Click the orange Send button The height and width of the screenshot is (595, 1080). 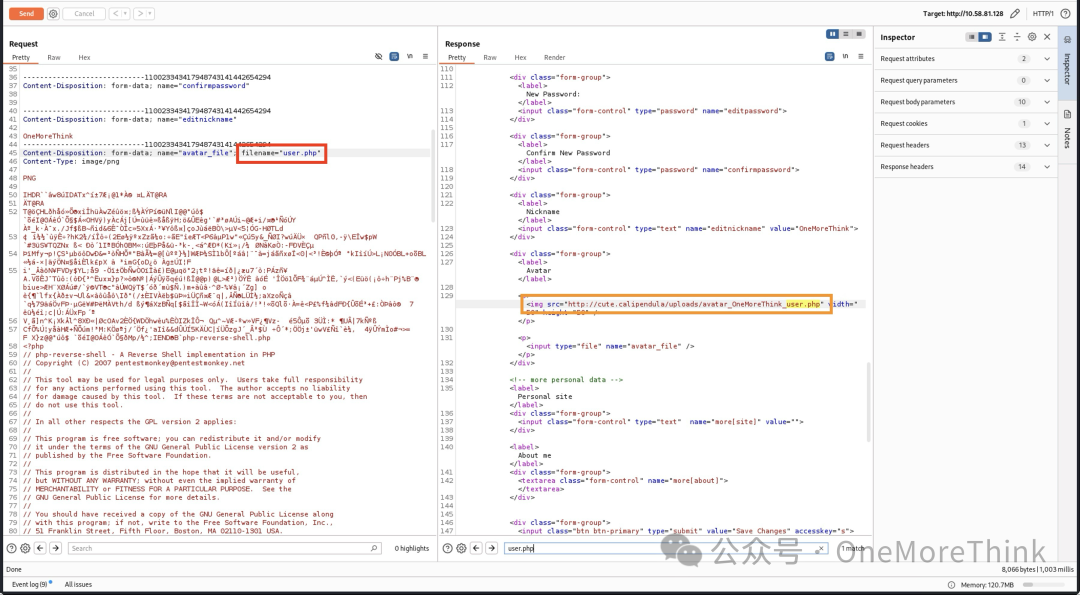[x=26, y=14]
